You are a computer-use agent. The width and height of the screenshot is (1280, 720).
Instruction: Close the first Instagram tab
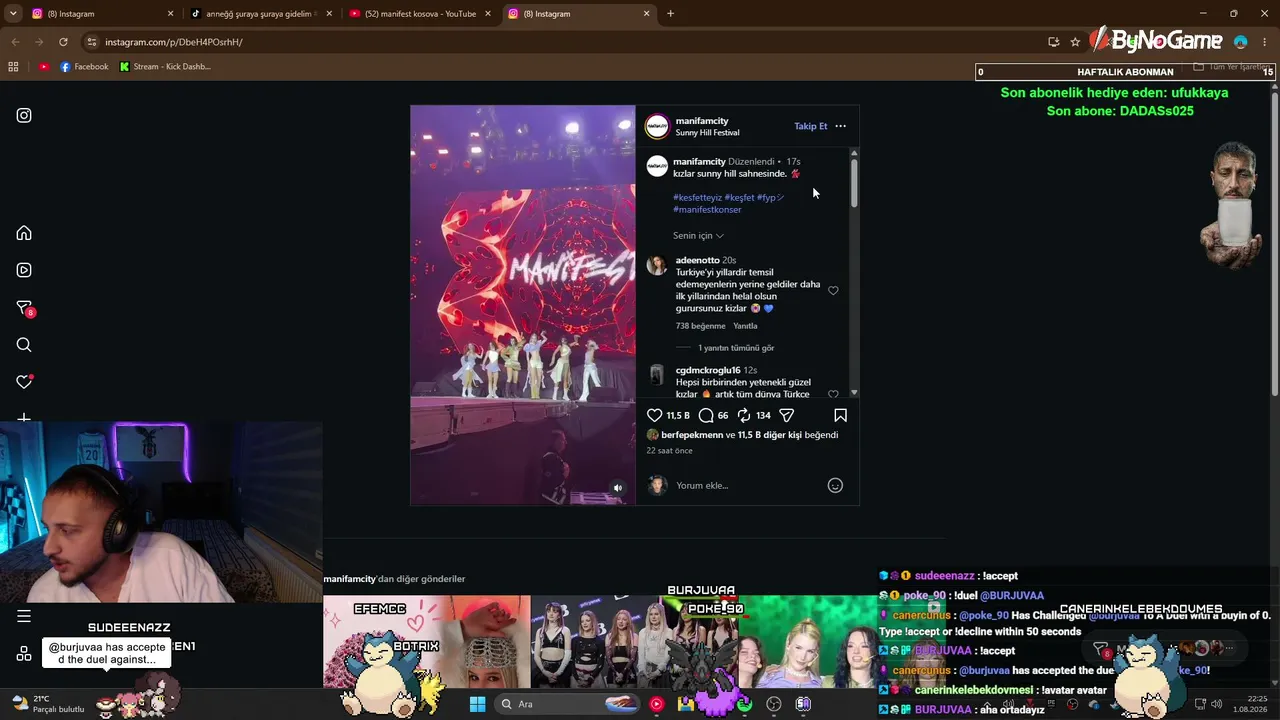[x=170, y=14]
